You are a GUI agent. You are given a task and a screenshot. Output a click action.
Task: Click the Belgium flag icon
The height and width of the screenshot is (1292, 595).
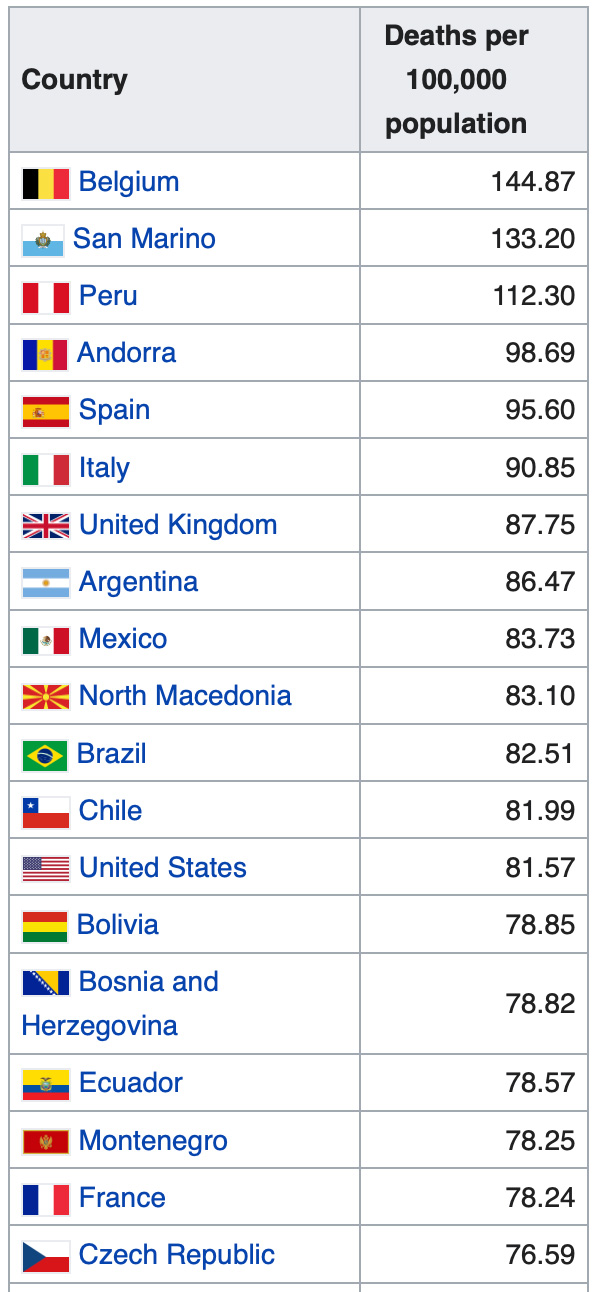46,182
